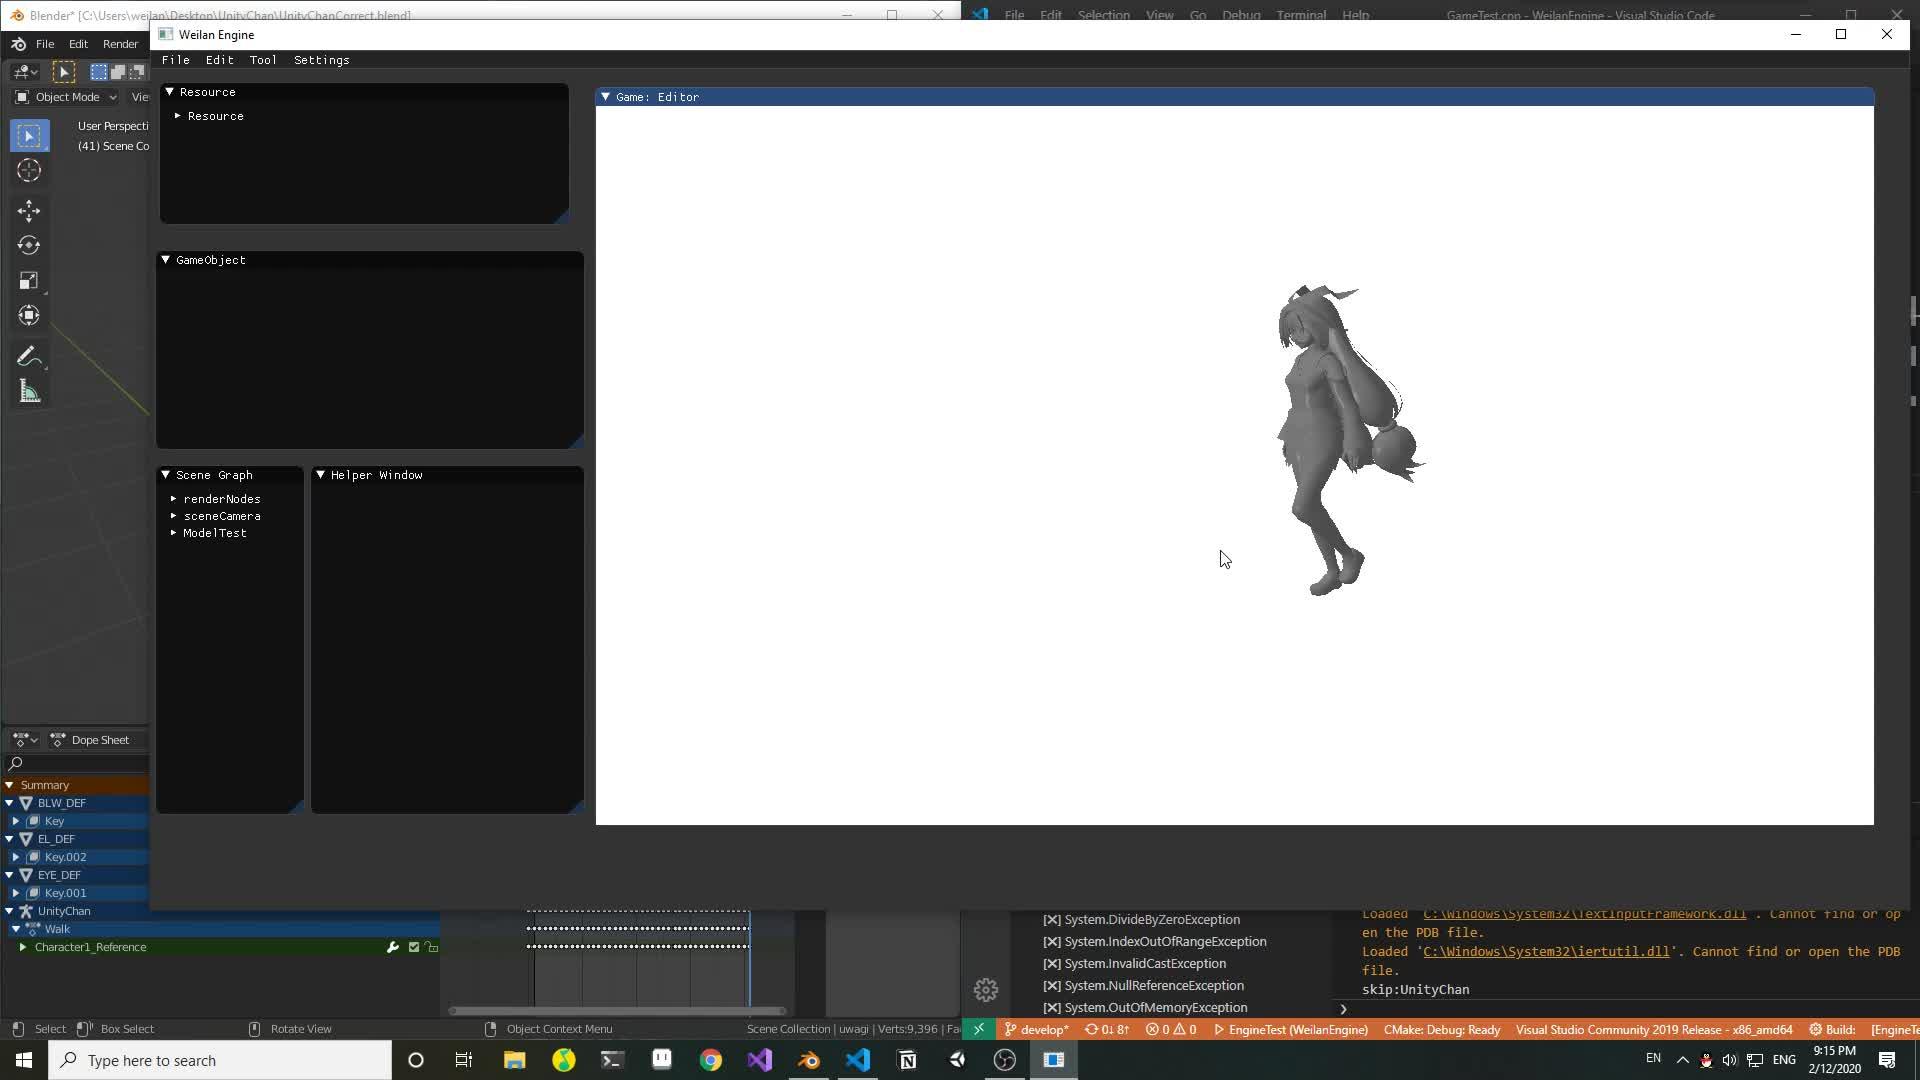Click VS Code remote window indicator icon
This screenshot has width=1920, height=1080.
pos(979,1029)
